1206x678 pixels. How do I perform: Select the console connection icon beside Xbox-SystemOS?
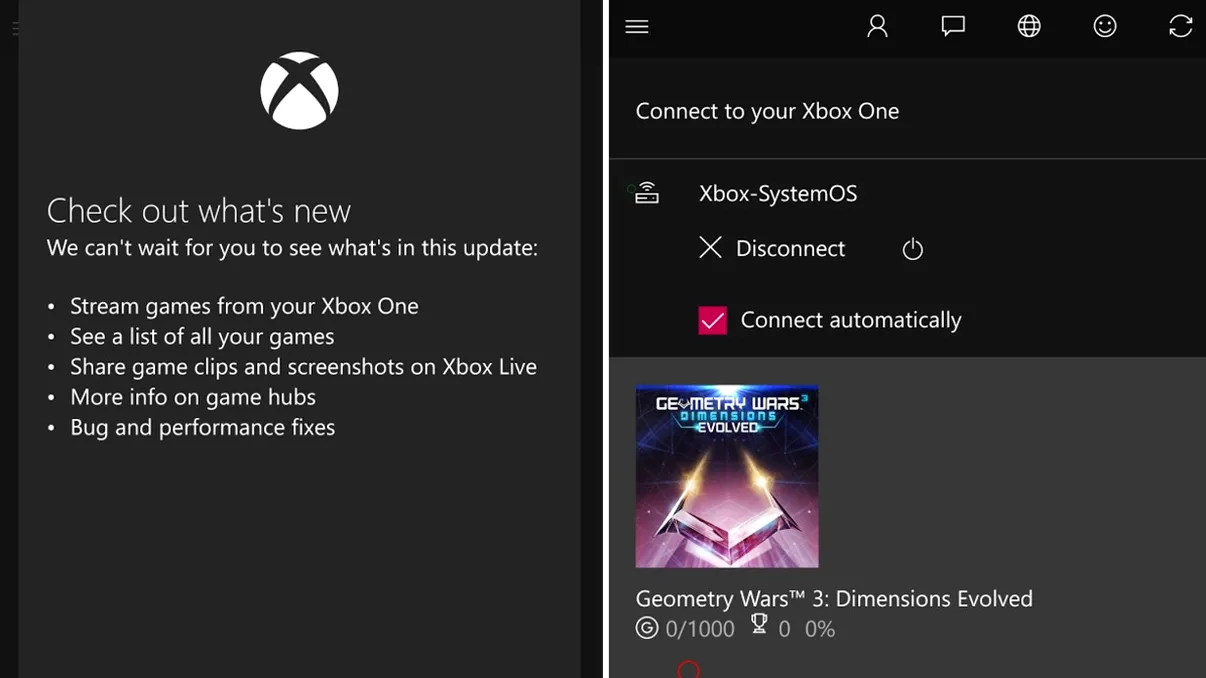(x=646, y=192)
